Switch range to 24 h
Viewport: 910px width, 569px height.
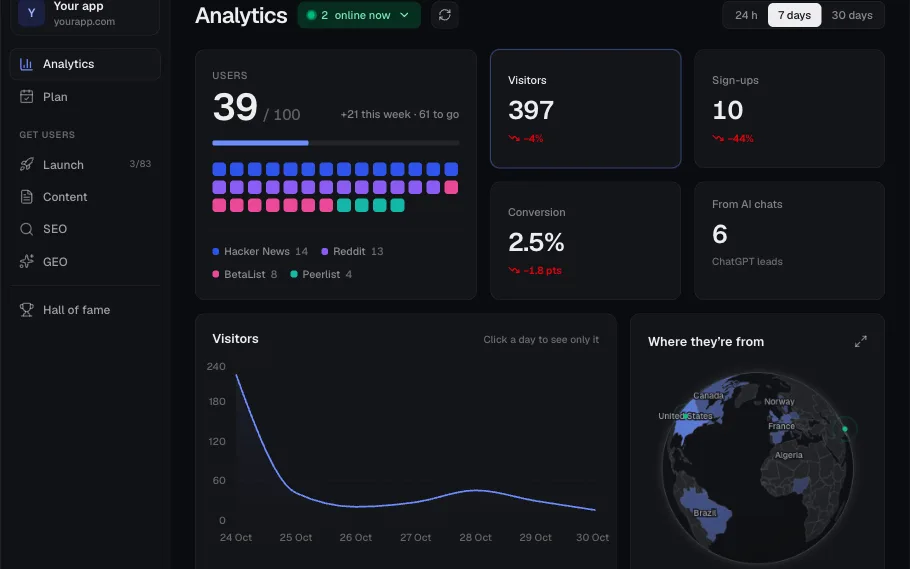[746, 15]
